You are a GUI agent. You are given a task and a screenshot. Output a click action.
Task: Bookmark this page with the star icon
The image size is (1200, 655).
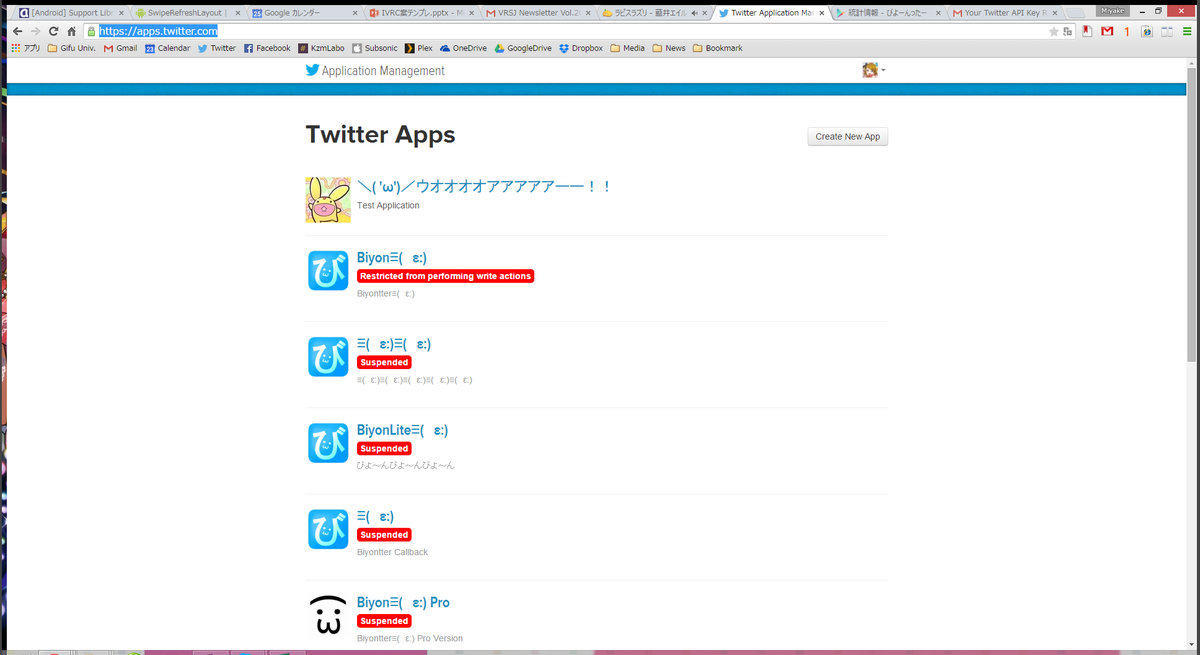(x=1053, y=31)
